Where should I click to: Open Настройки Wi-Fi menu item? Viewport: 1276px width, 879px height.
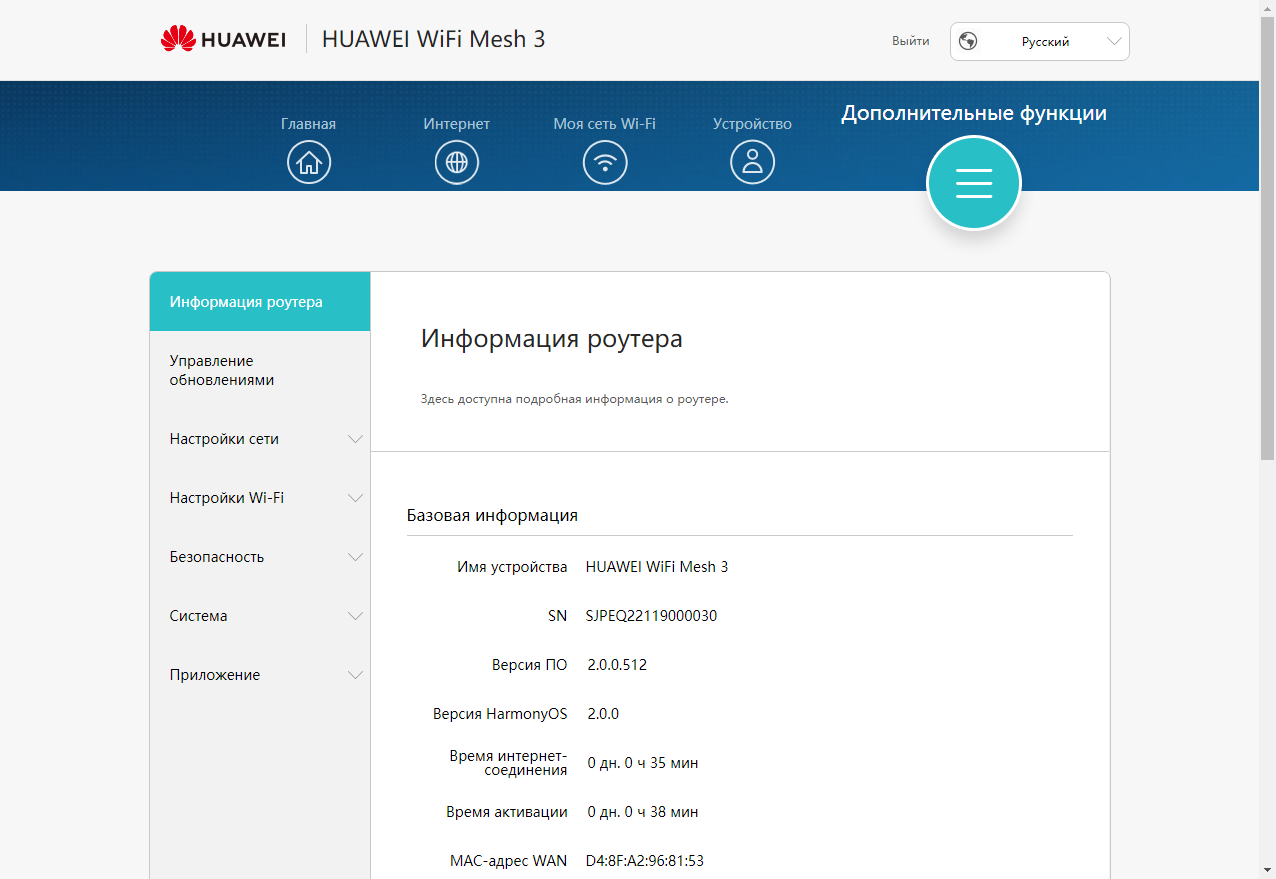pyautogui.click(x=260, y=498)
